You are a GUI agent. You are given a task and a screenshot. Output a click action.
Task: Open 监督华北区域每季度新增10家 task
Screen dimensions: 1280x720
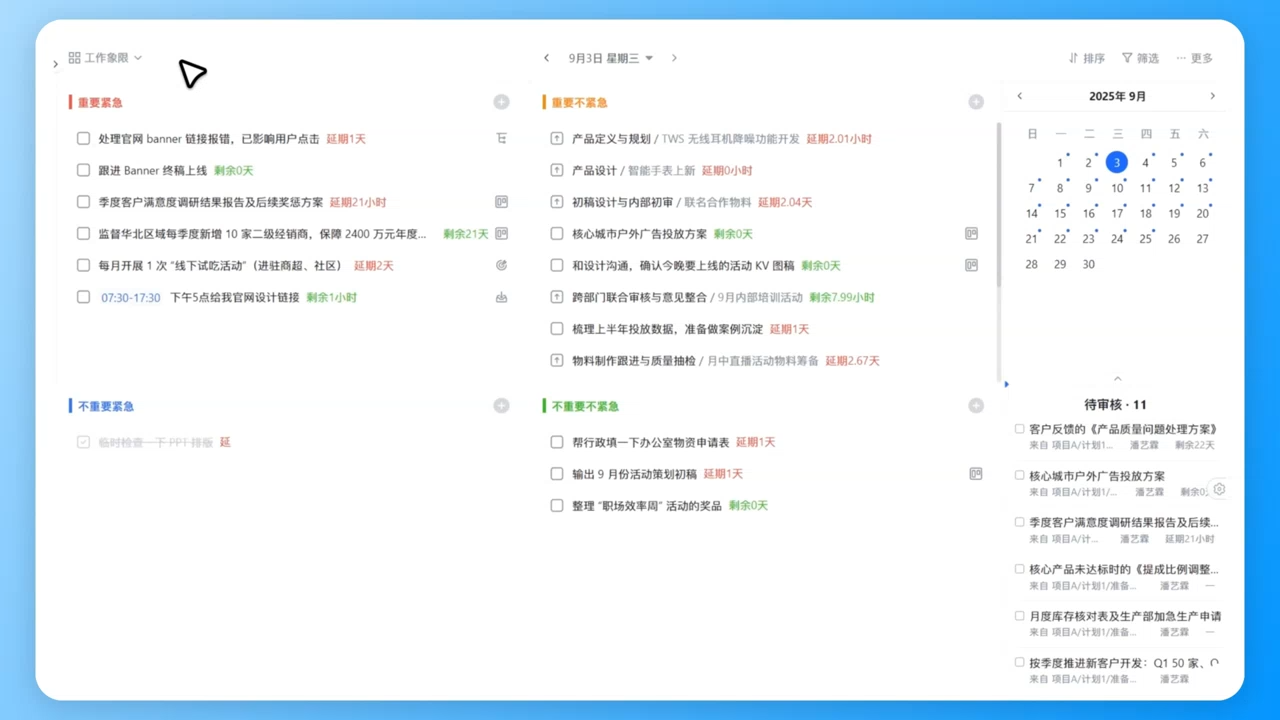tap(263, 234)
